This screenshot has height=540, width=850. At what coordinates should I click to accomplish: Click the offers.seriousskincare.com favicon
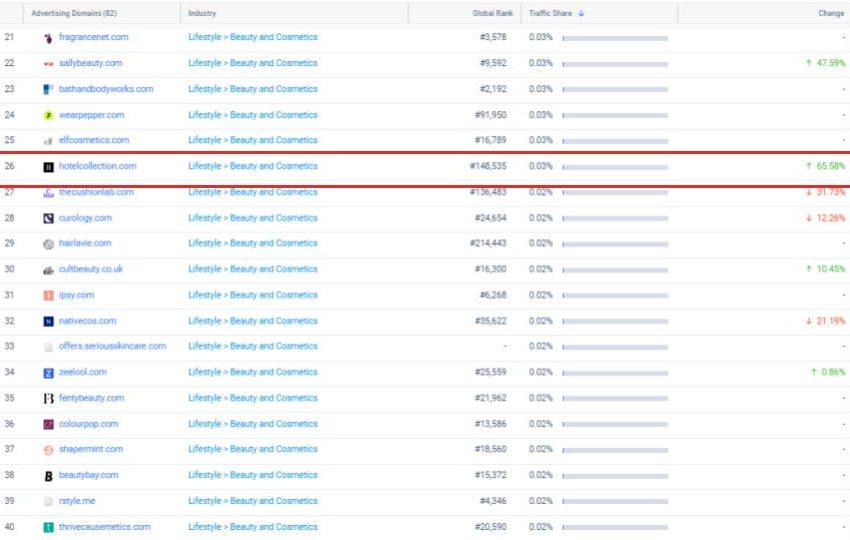[48, 347]
